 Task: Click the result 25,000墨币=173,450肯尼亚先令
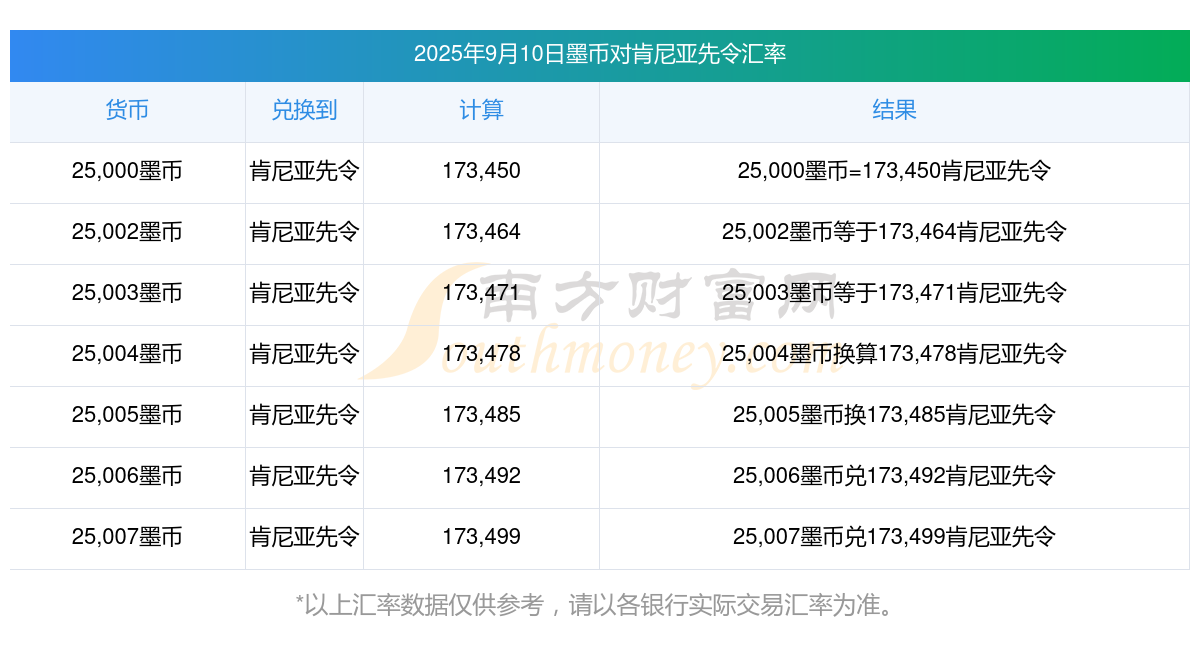(894, 171)
